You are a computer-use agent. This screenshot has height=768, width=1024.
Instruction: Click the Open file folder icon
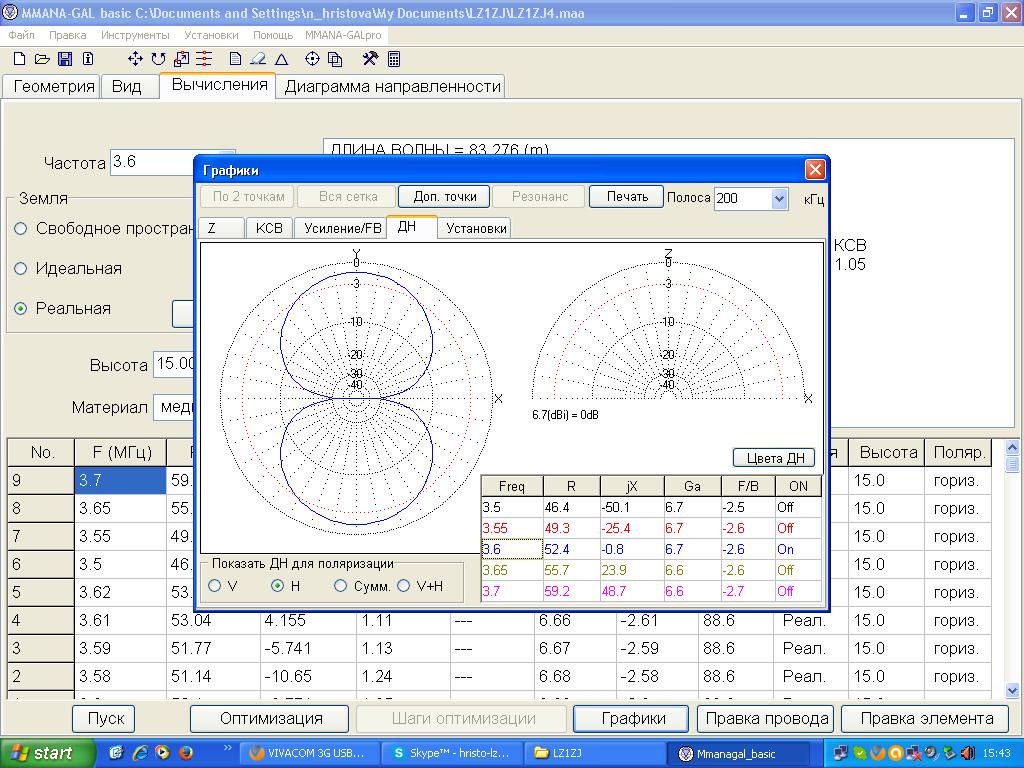tap(42, 59)
